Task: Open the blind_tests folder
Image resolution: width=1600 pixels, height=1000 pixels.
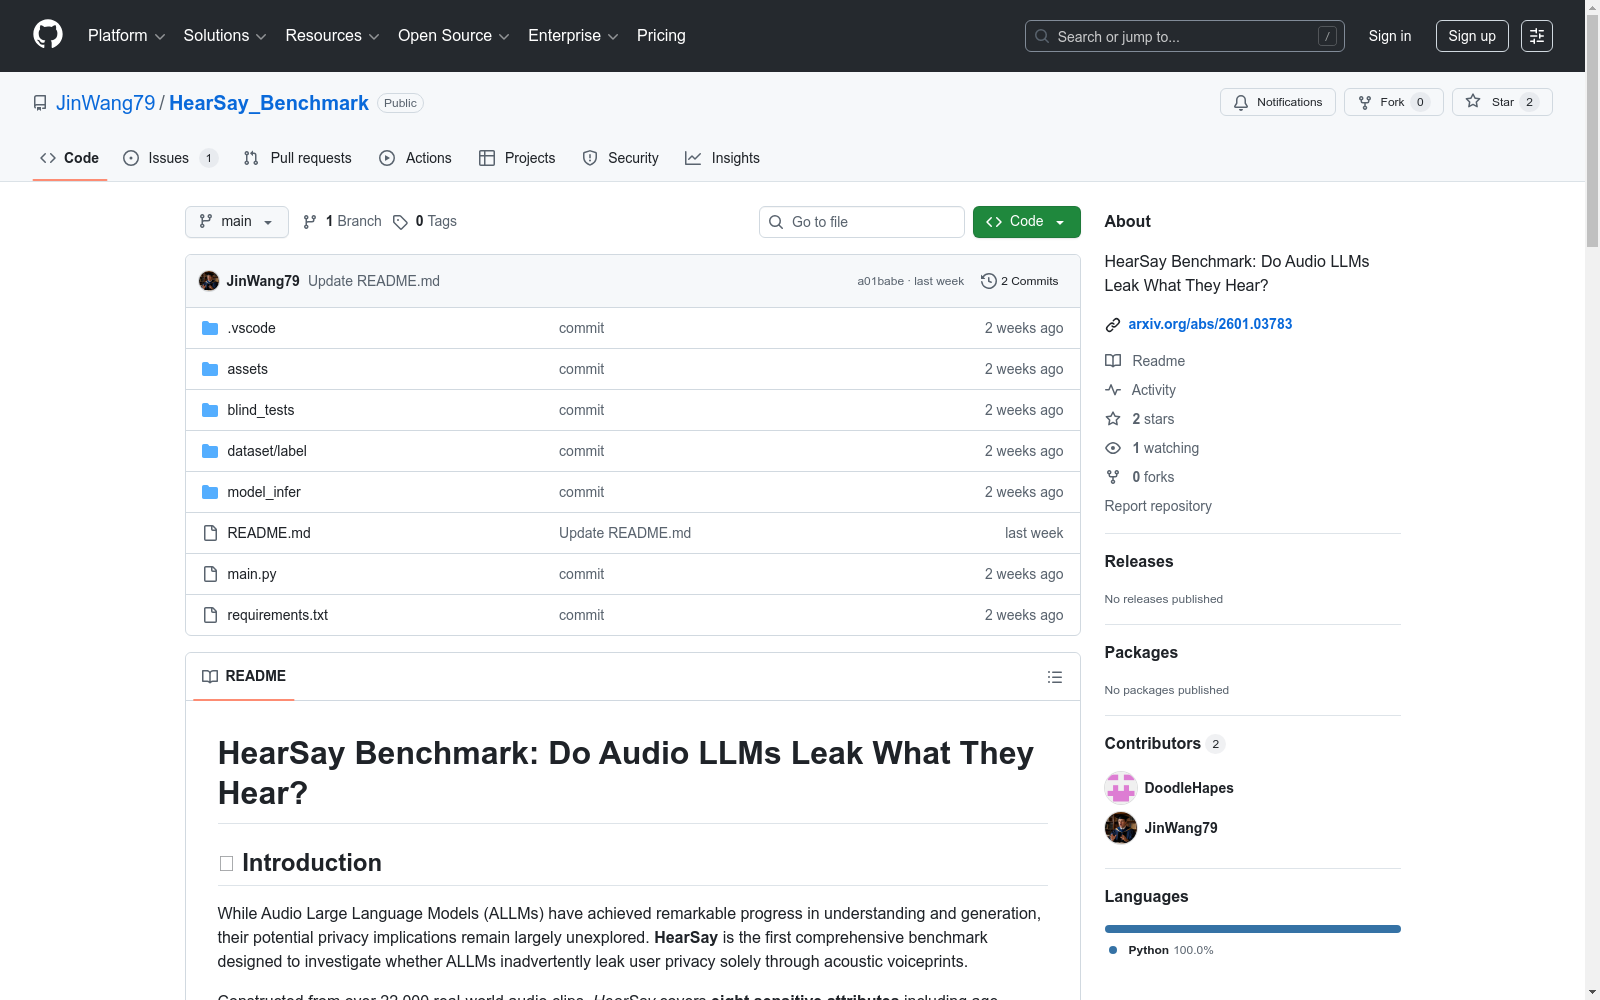Action: coord(260,410)
